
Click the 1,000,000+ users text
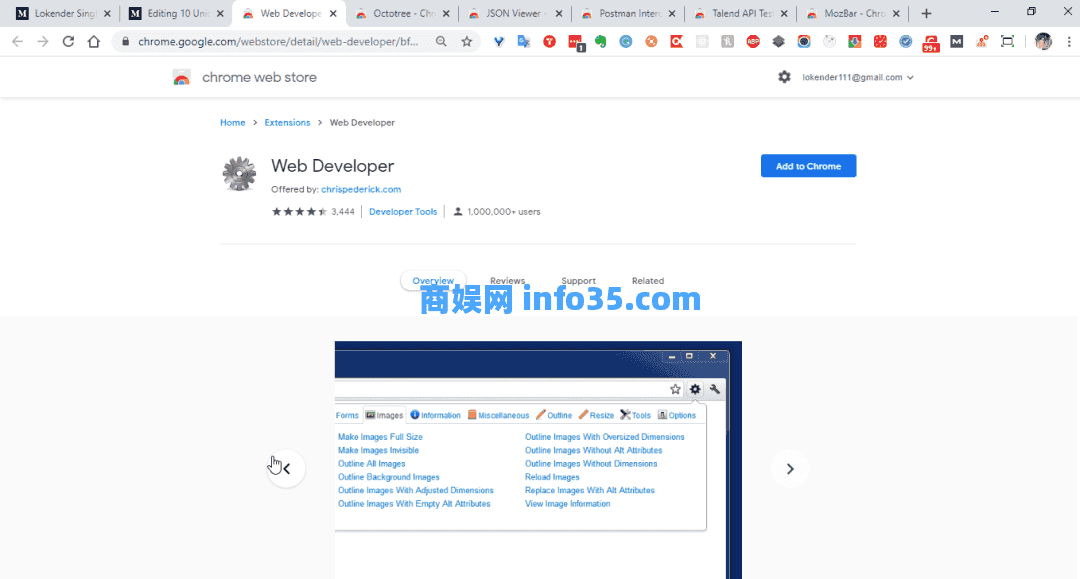point(503,211)
